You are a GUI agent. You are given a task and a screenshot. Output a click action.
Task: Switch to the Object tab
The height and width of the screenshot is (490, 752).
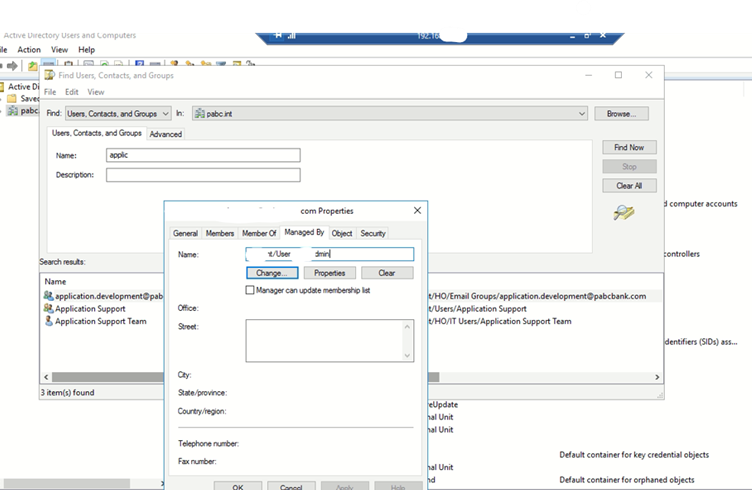point(342,233)
